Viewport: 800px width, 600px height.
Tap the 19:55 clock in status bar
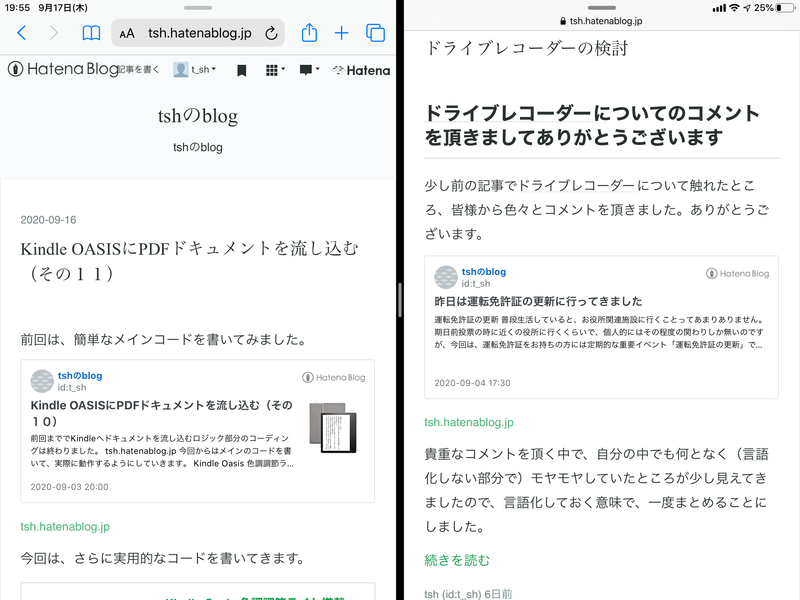tap(17, 8)
